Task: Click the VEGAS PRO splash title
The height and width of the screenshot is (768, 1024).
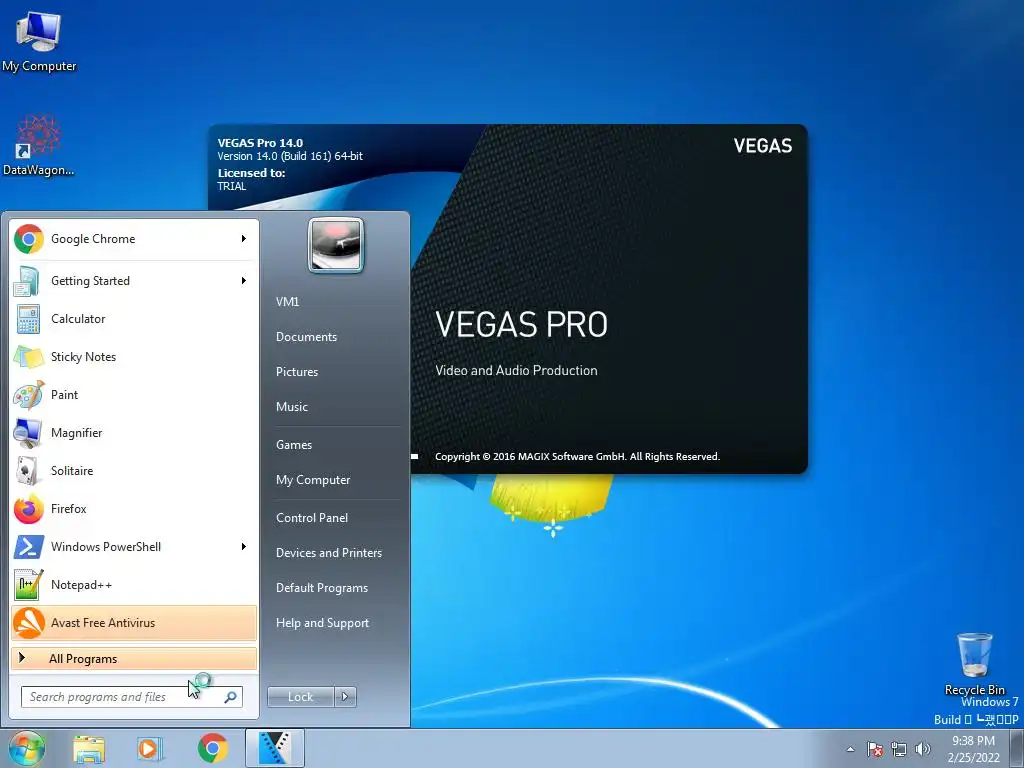Action: 521,325
